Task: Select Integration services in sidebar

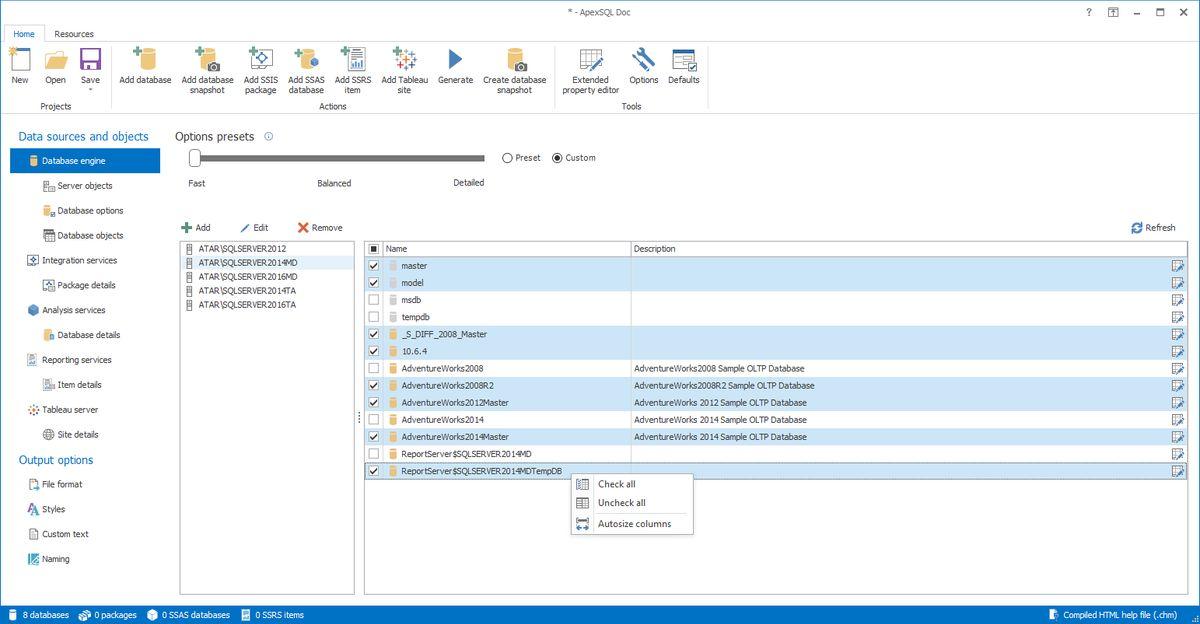Action: (72, 261)
